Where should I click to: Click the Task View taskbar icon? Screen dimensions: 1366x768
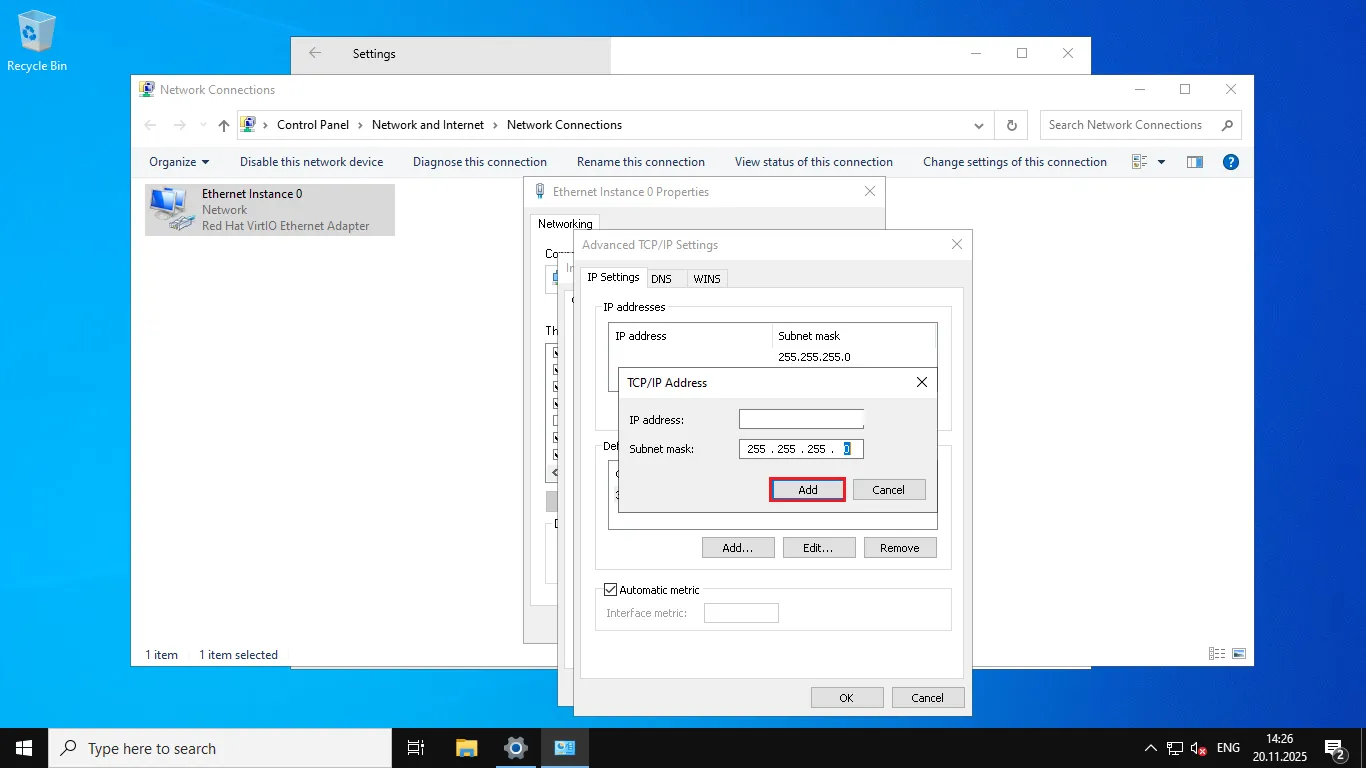point(416,748)
